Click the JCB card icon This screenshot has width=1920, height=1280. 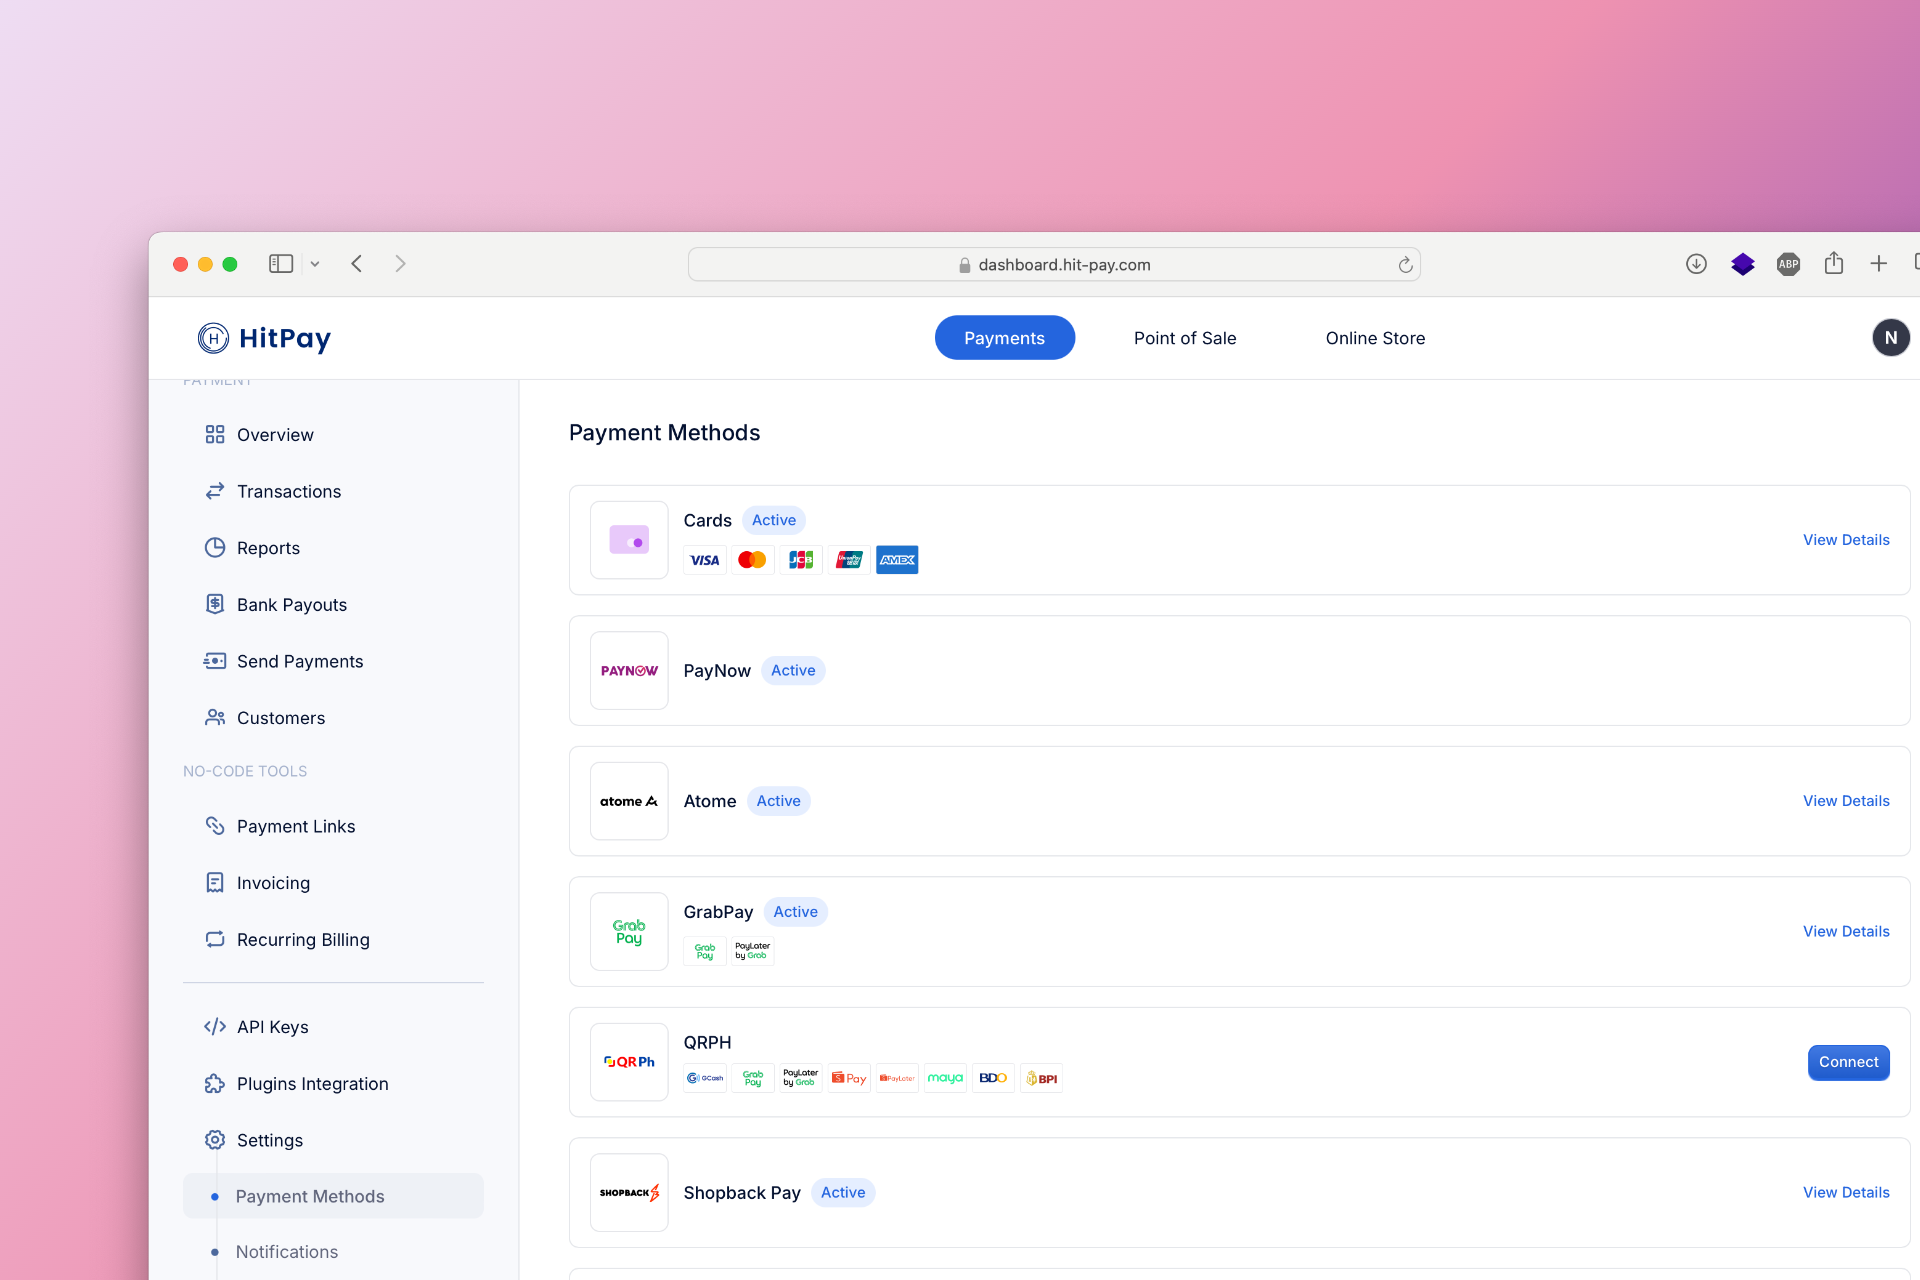click(x=801, y=560)
